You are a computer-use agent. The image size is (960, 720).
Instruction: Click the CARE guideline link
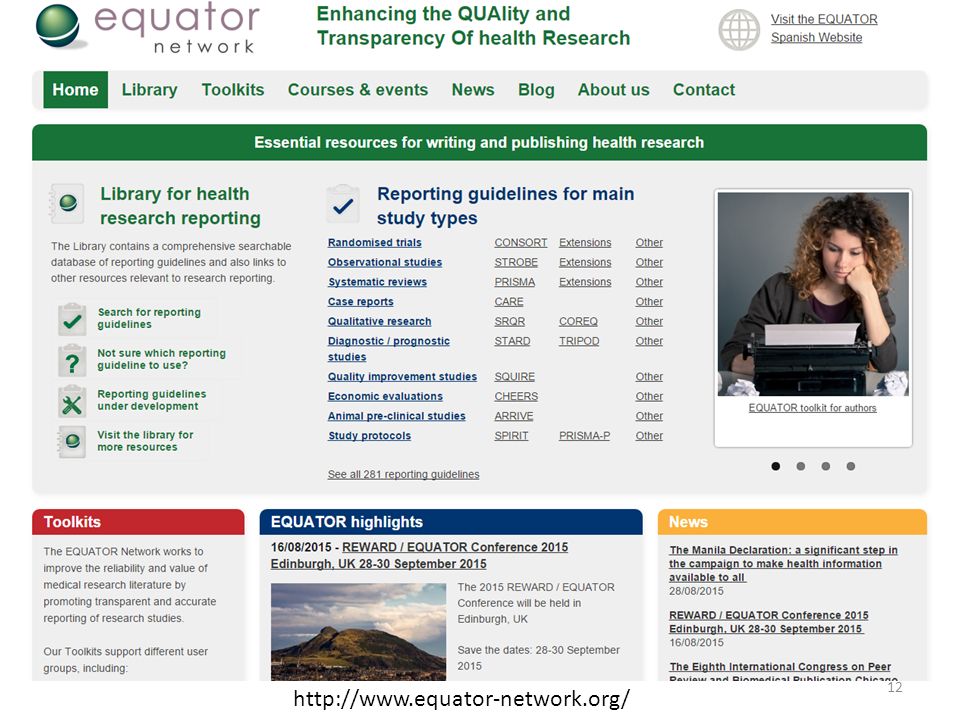coord(509,302)
